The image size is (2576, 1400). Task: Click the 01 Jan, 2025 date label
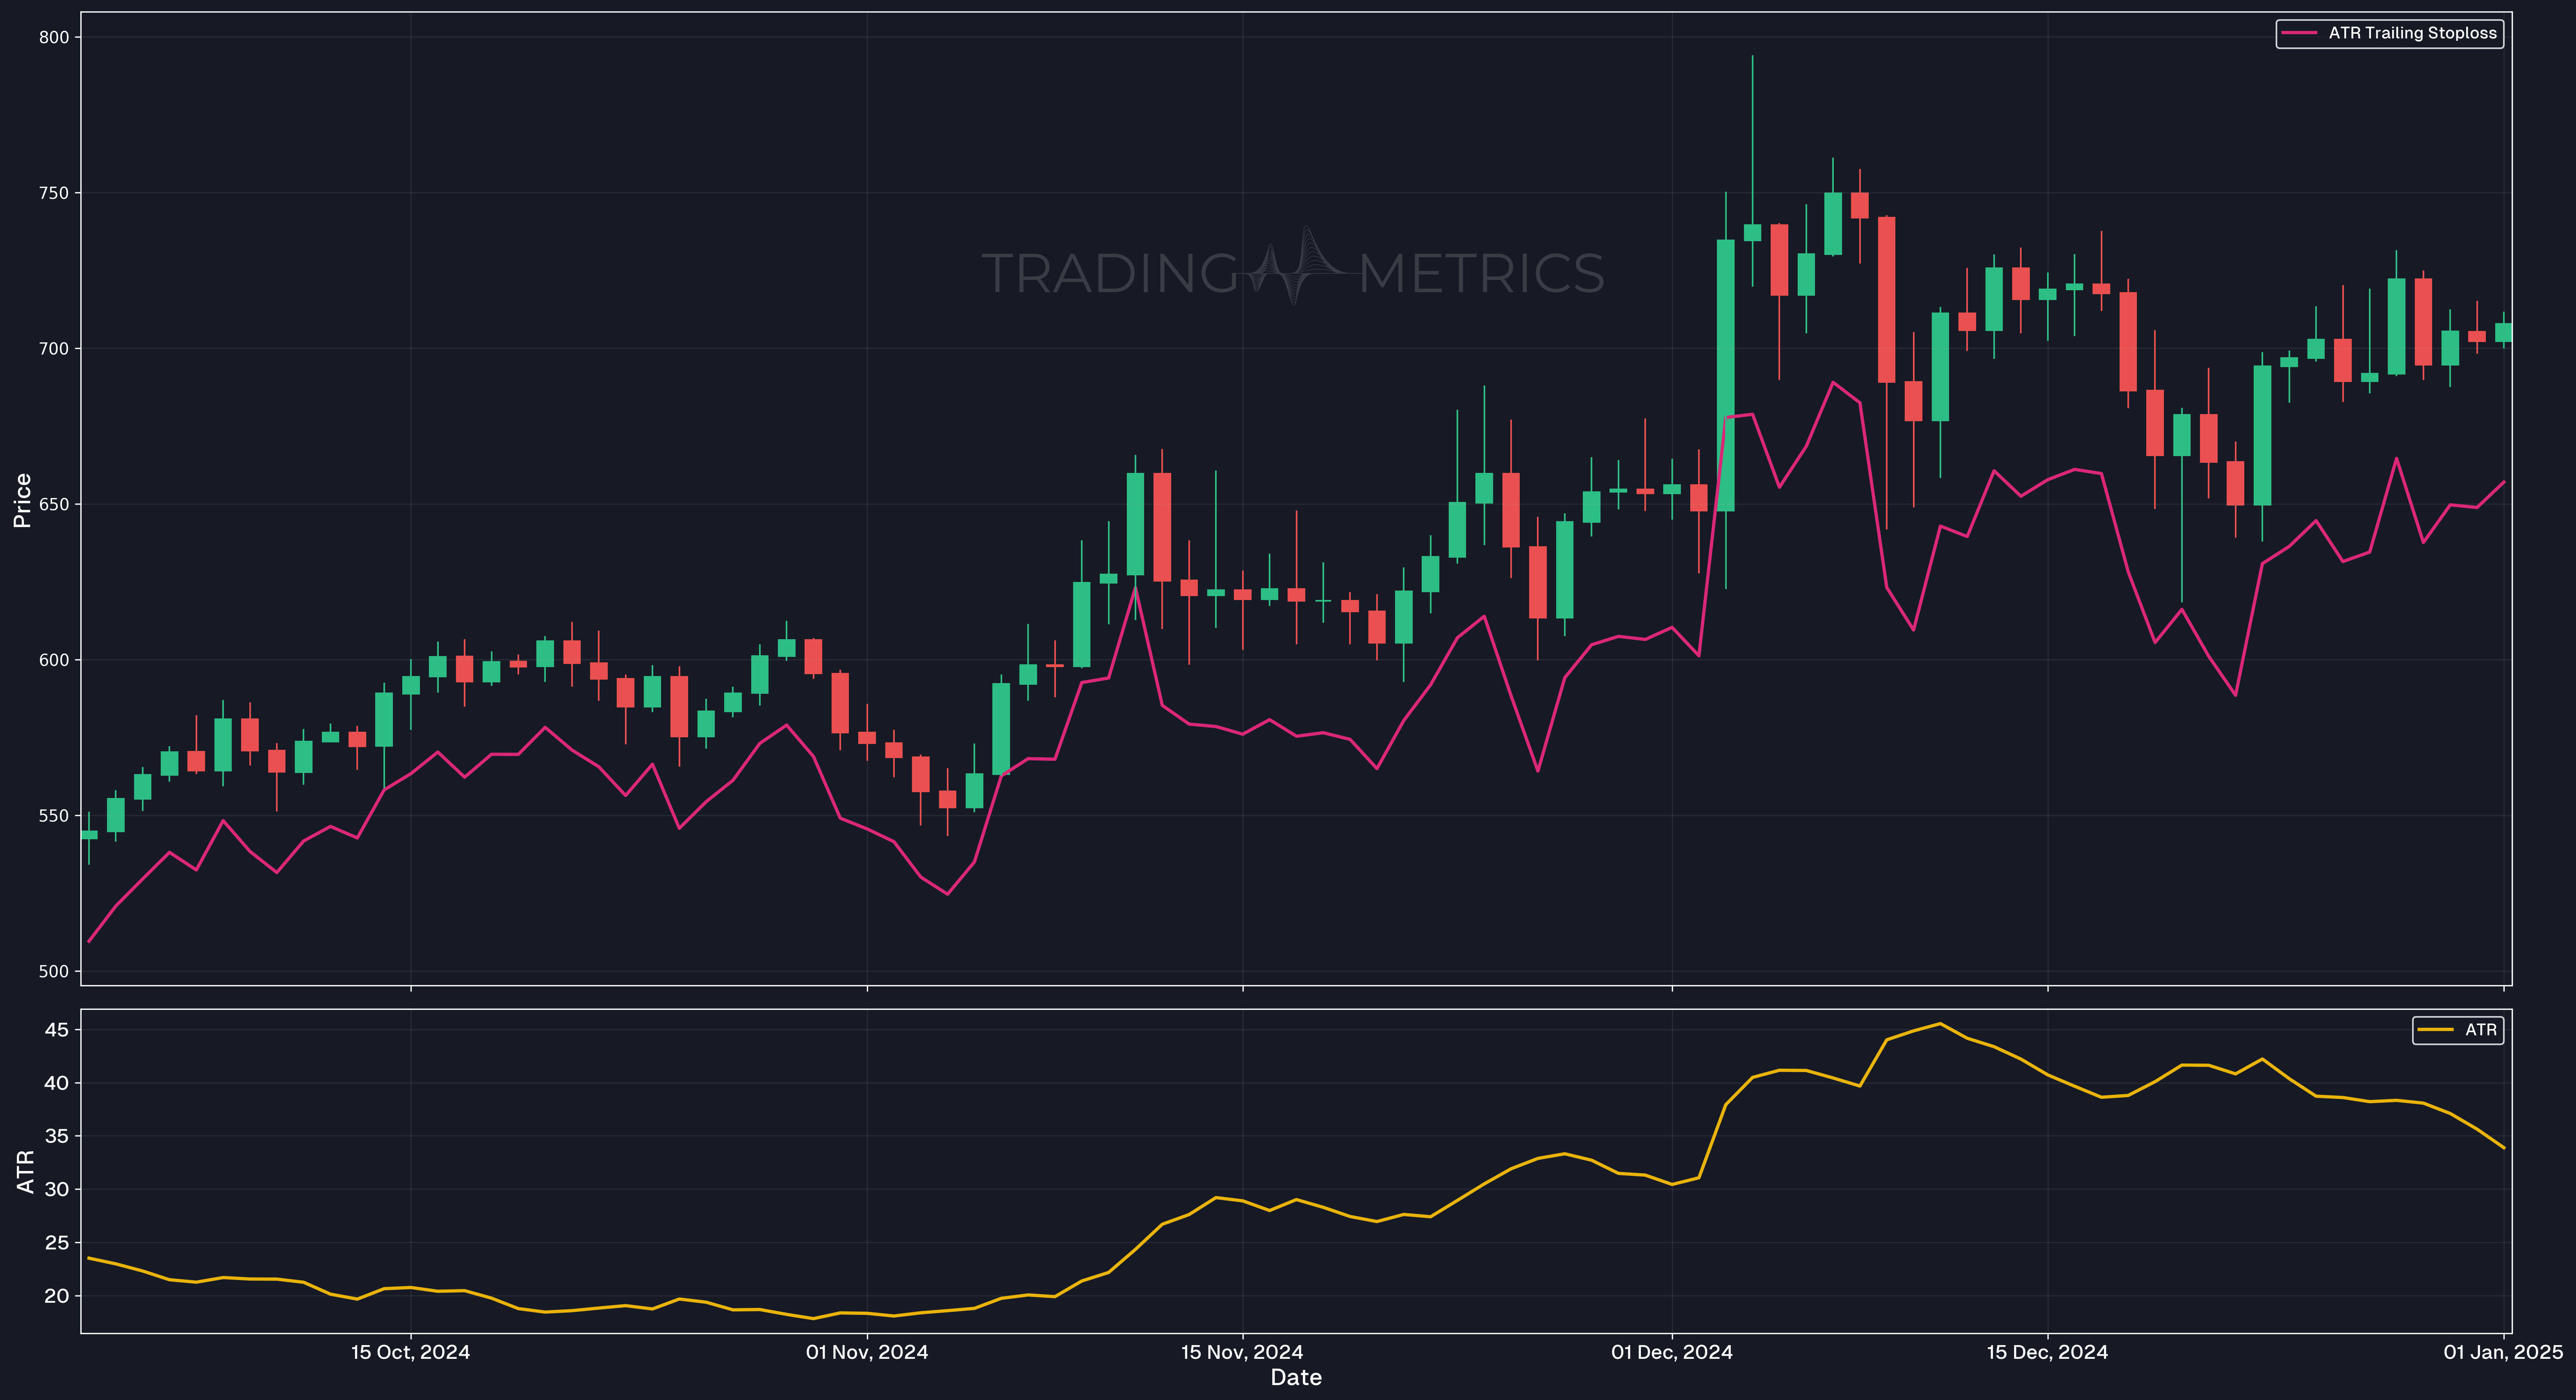[x=2503, y=1352]
